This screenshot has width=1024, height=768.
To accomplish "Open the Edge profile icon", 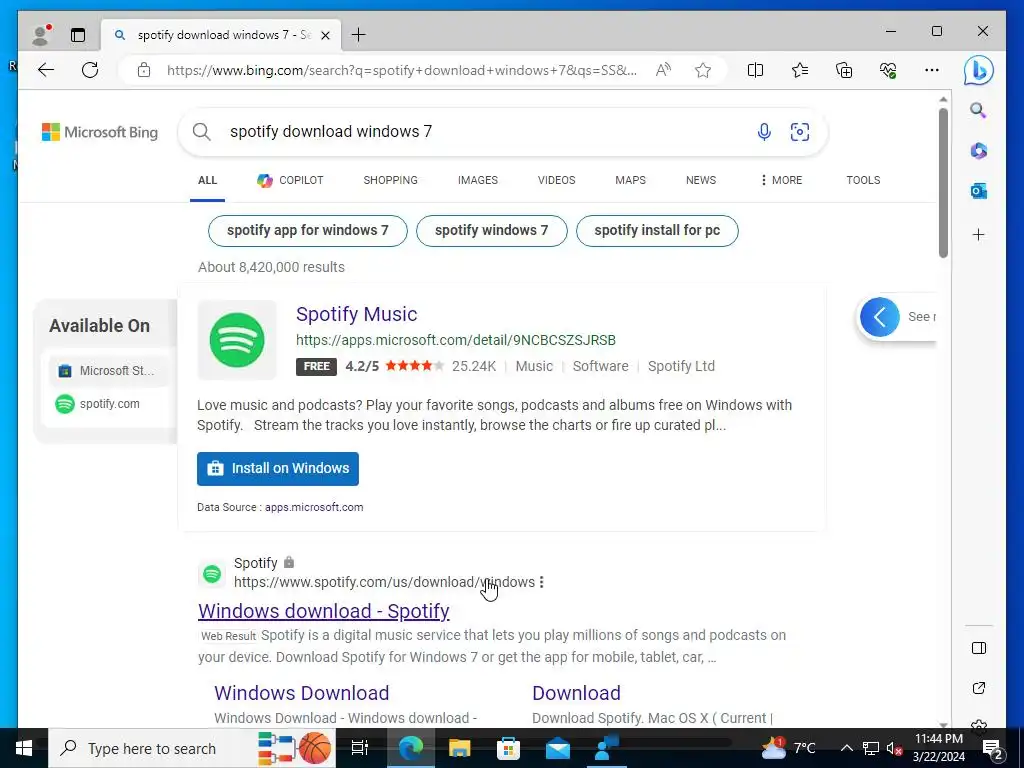I will [x=41, y=35].
